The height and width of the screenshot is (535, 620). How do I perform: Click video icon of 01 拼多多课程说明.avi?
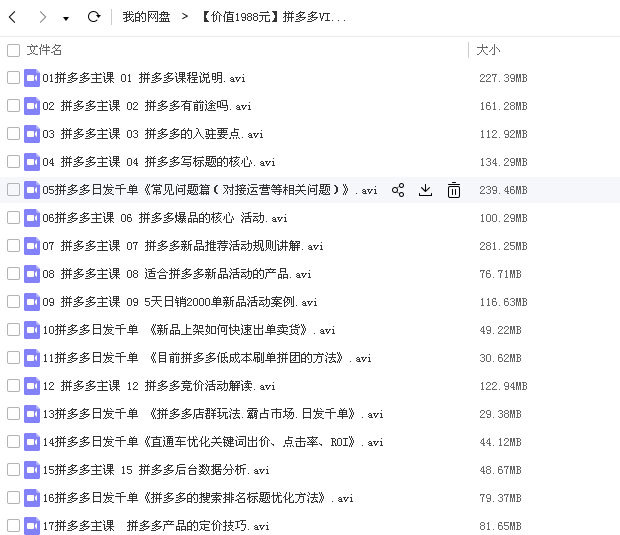[32, 78]
